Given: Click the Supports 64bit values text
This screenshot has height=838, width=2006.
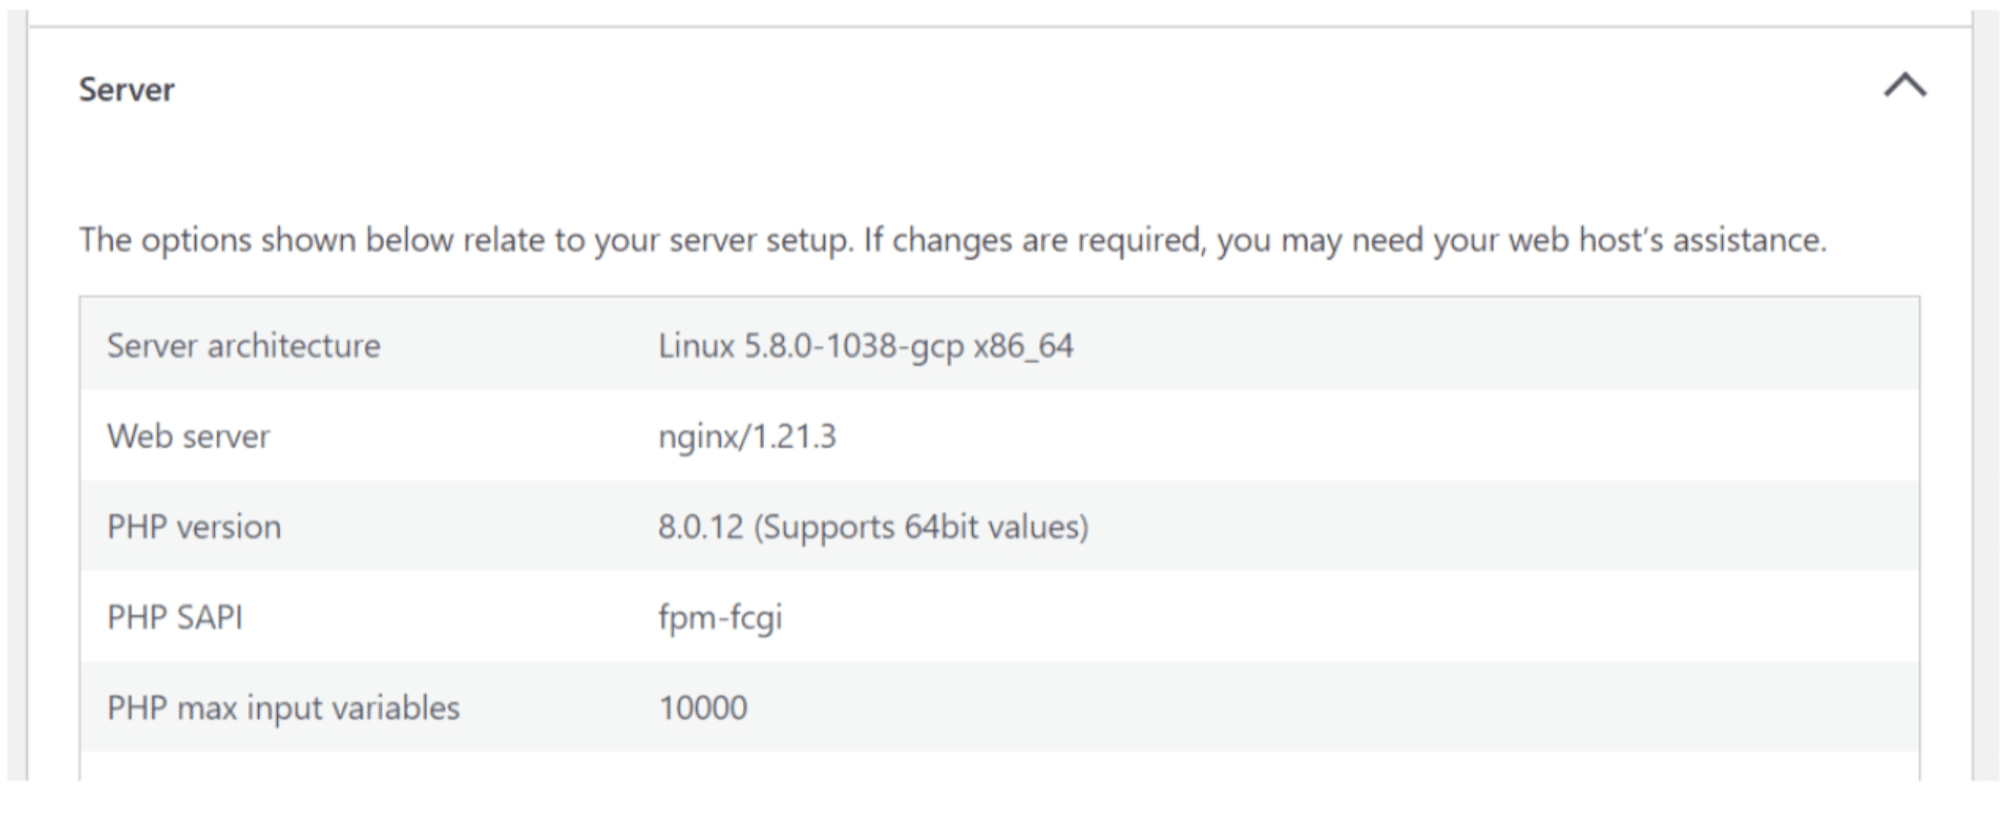Looking at the screenshot, I should point(925,527).
